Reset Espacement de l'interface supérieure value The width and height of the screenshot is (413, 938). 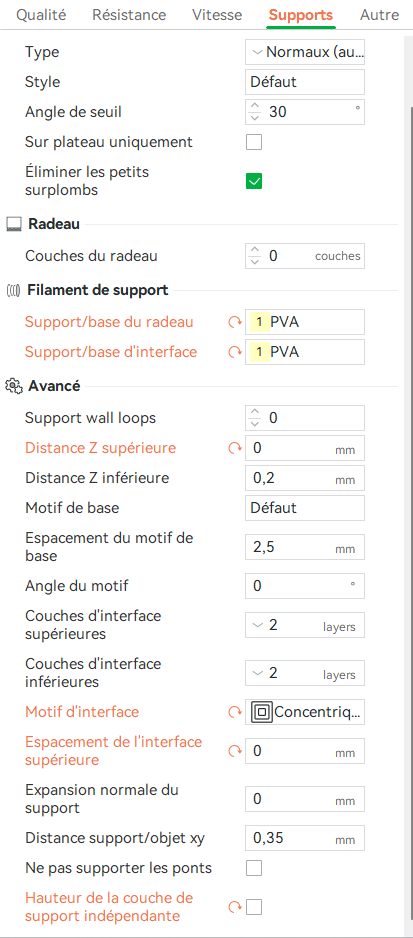coord(233,751)
